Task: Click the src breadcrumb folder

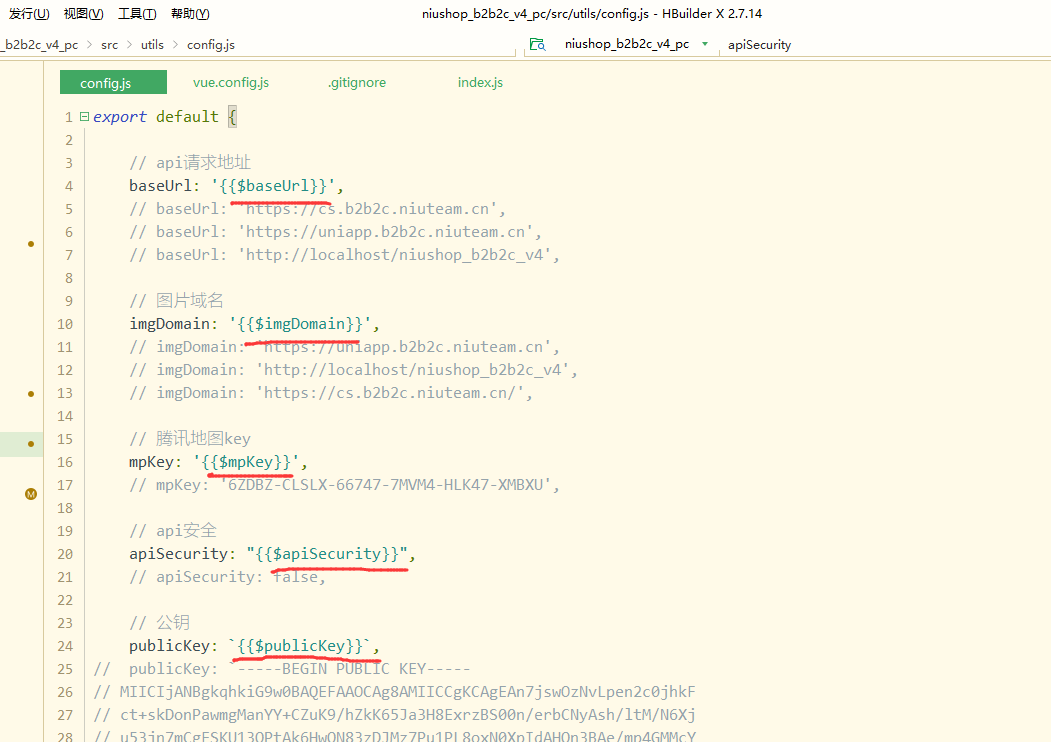Action: (x=109, y=45)
